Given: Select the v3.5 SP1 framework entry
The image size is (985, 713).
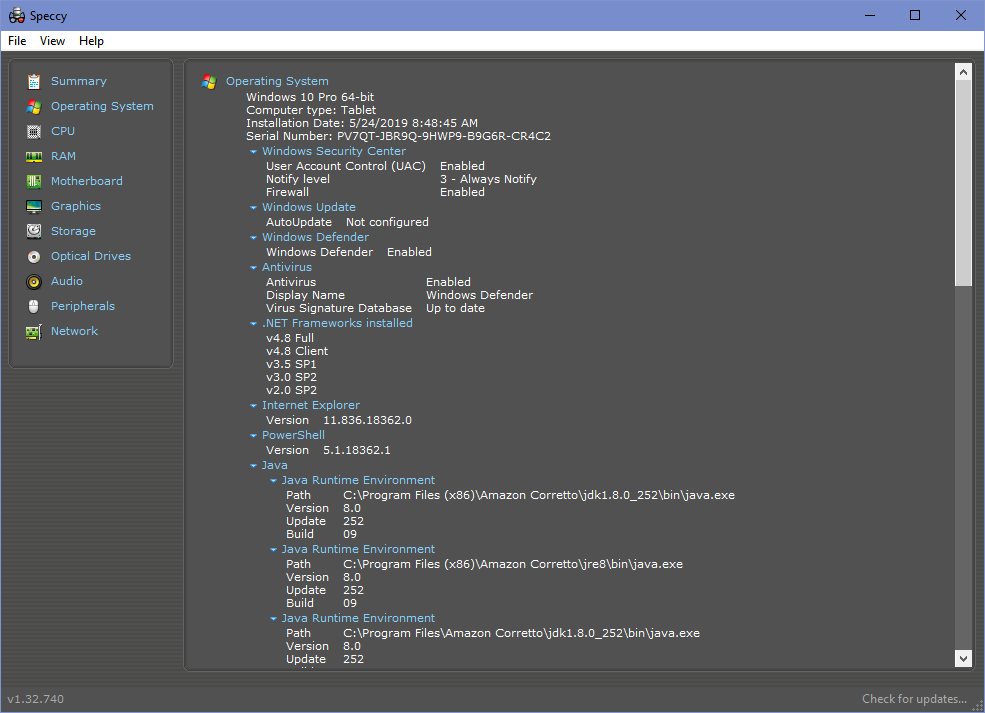Looking at the screenshot, I should coord(291,364).
